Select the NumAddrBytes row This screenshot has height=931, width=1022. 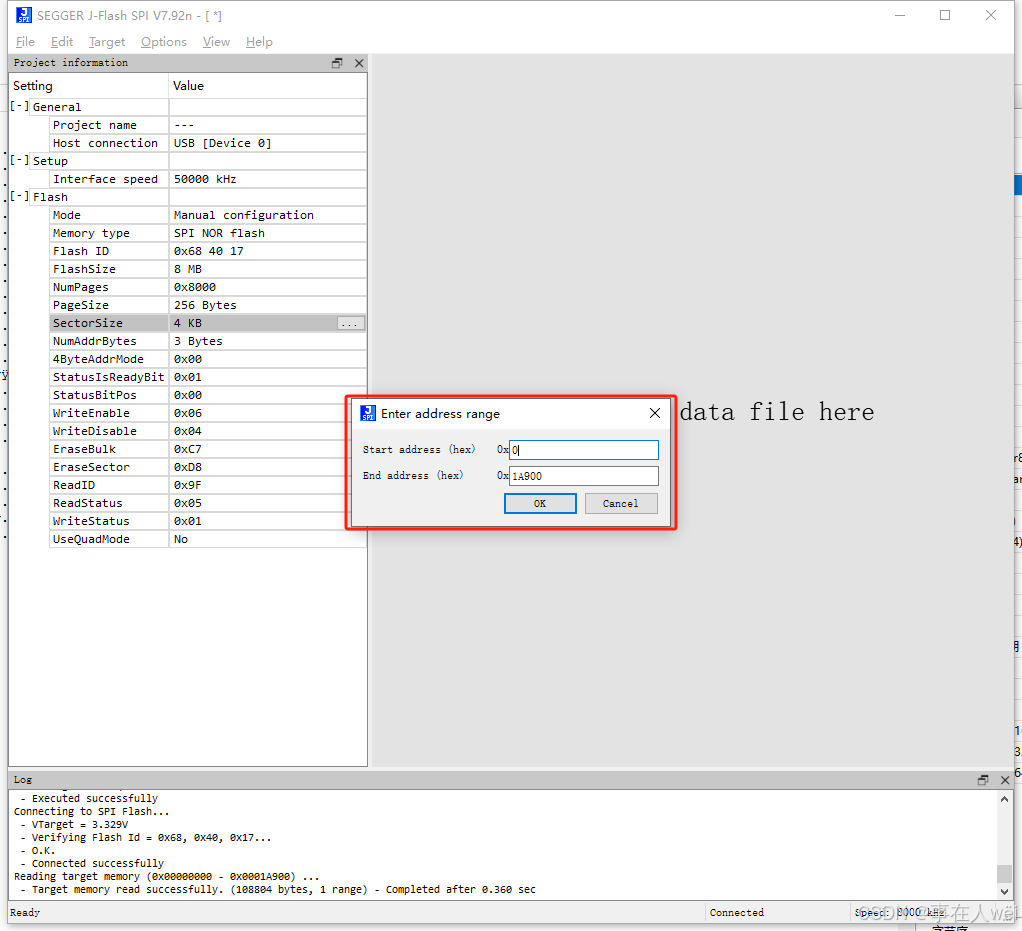208,342
